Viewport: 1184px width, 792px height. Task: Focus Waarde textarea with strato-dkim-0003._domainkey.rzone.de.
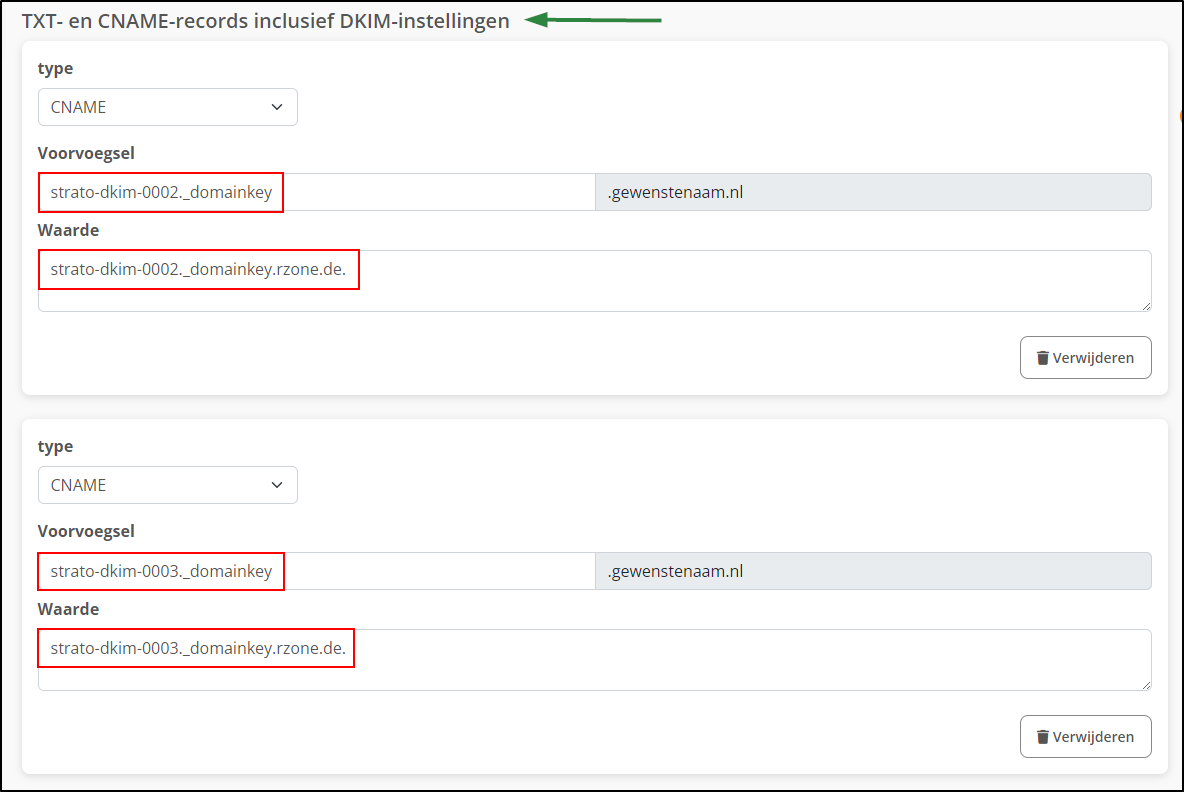tap(594, 660)
